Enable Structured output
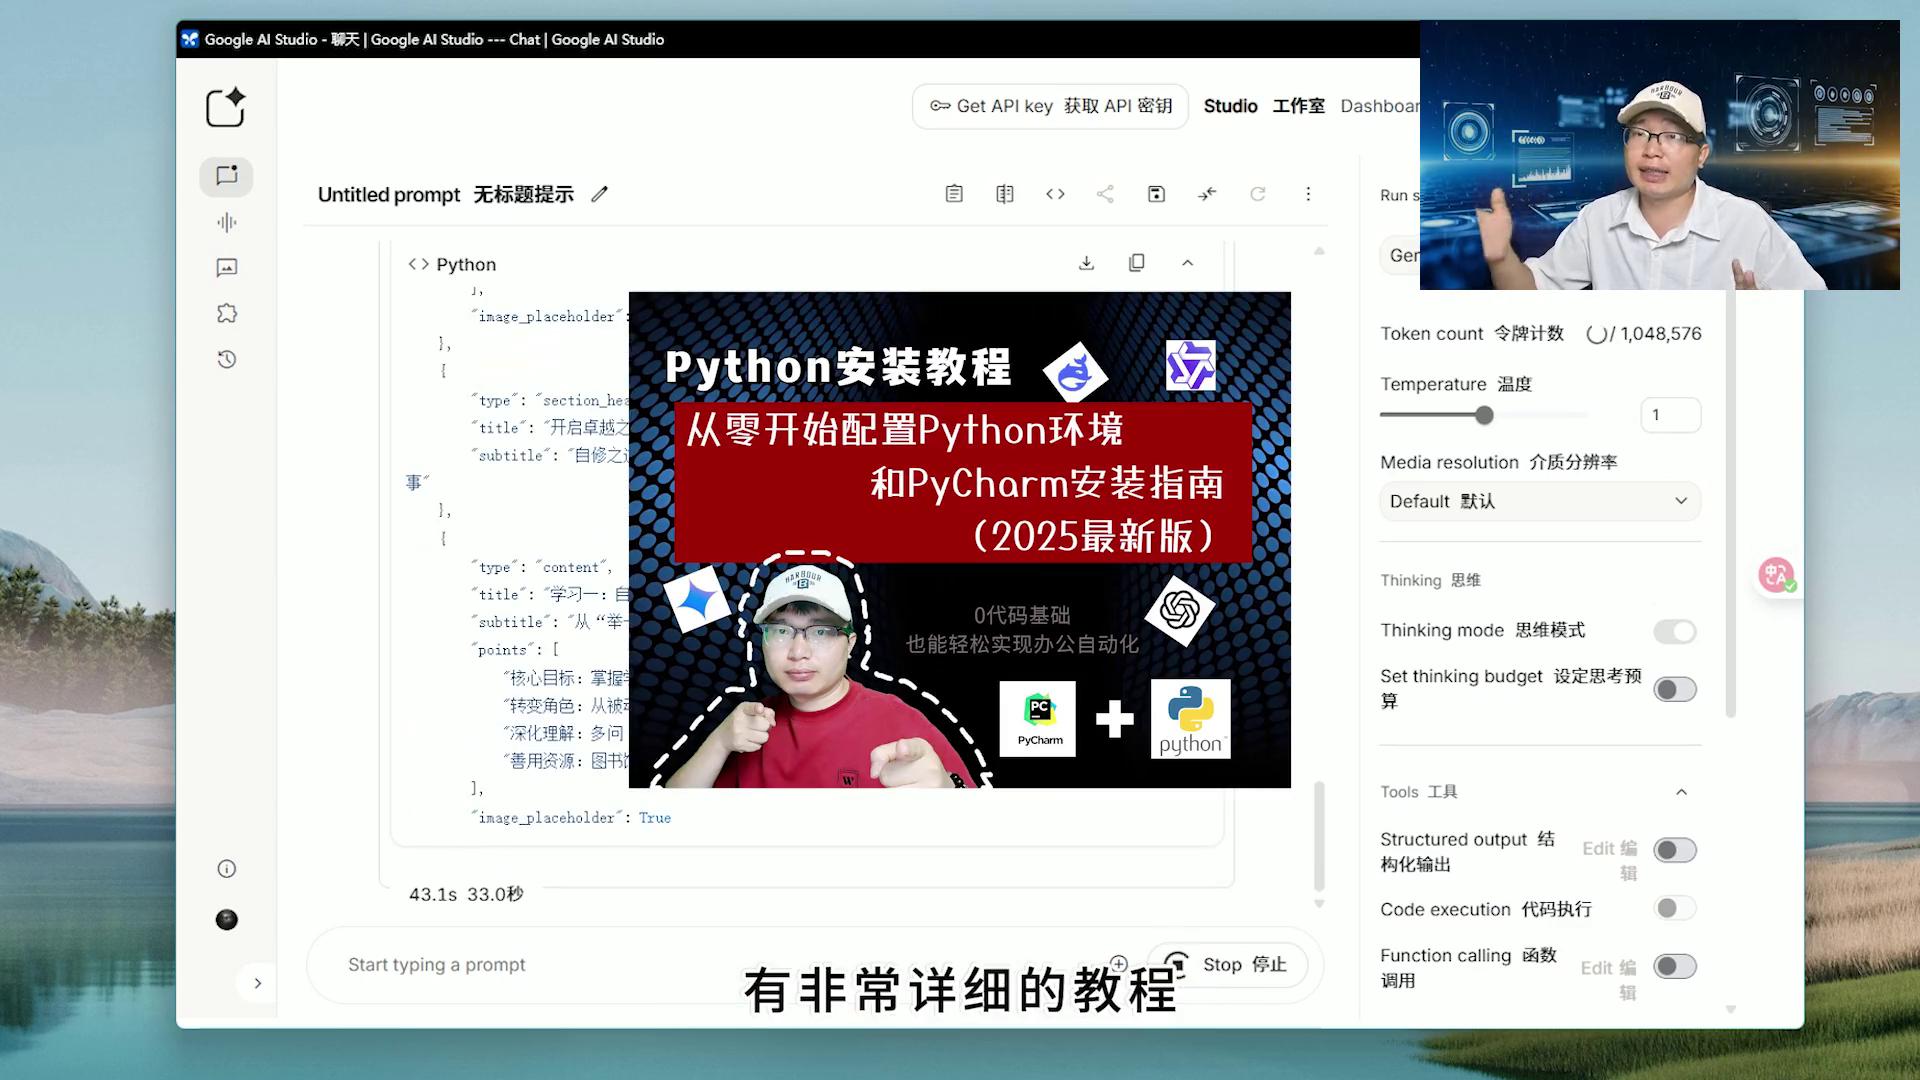Image resolution: width=1920 pixels, height=1080 pixels. tap(1675, 849)
